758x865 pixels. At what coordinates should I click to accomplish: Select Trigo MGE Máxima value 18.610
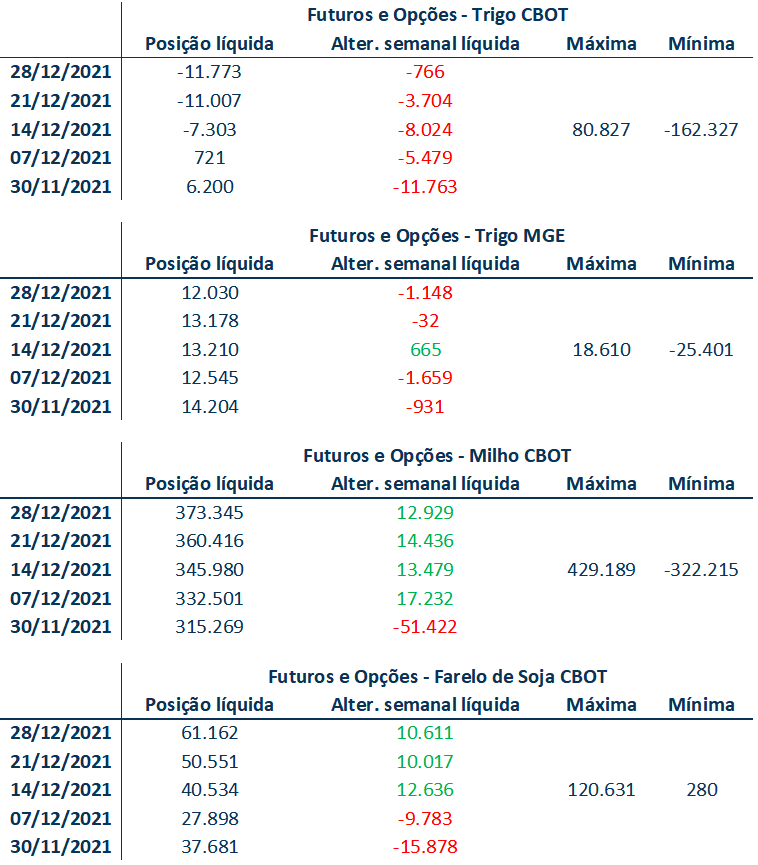point(601,350)
